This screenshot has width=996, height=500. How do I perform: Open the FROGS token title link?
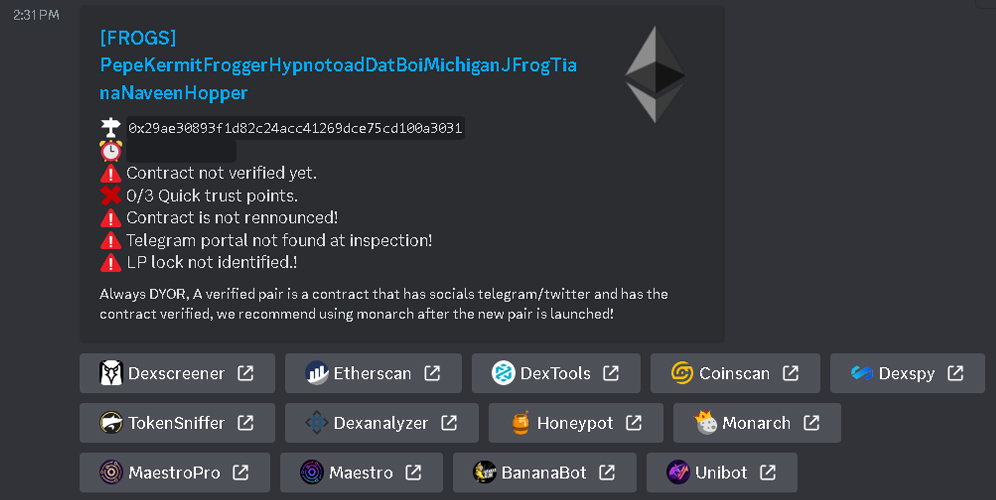pyautogui.click(x=337, y=65)
